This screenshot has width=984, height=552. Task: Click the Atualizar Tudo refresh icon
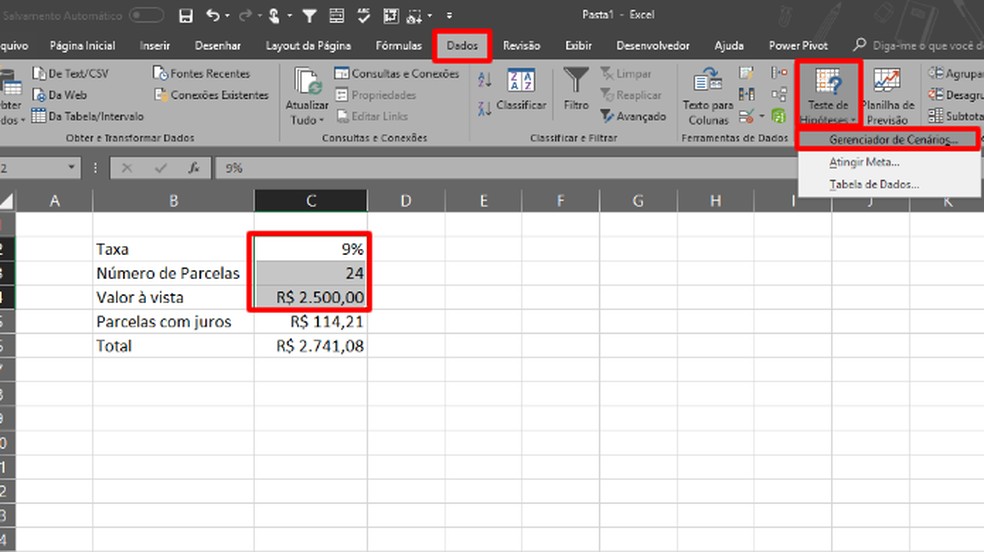307,82
